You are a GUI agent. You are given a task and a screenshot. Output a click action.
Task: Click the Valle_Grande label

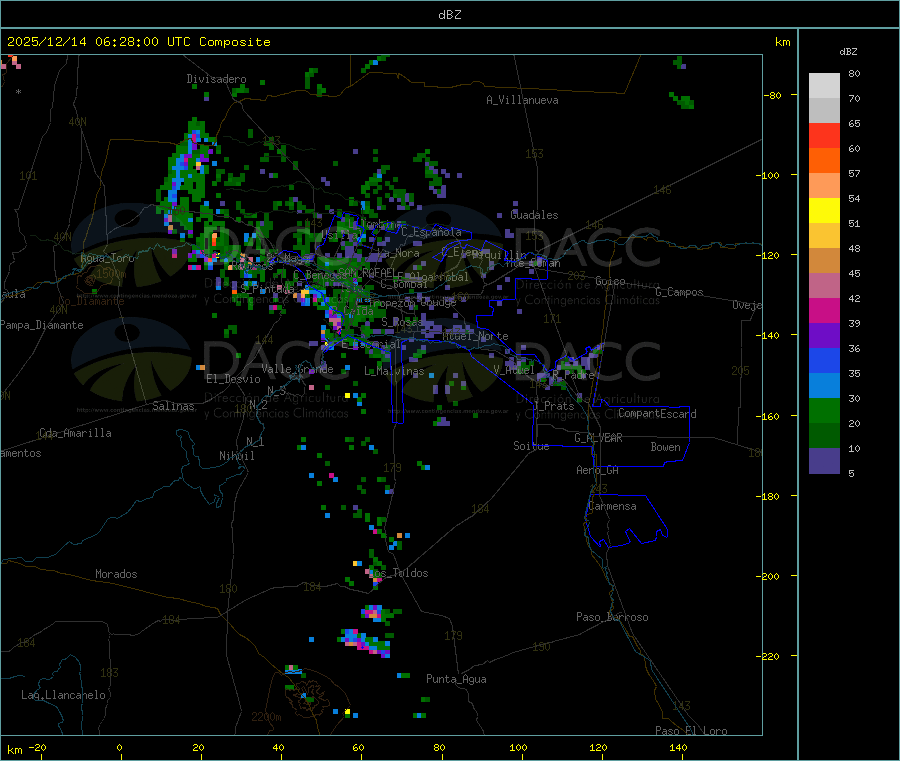pyautogui.click(x=297, y=369)
